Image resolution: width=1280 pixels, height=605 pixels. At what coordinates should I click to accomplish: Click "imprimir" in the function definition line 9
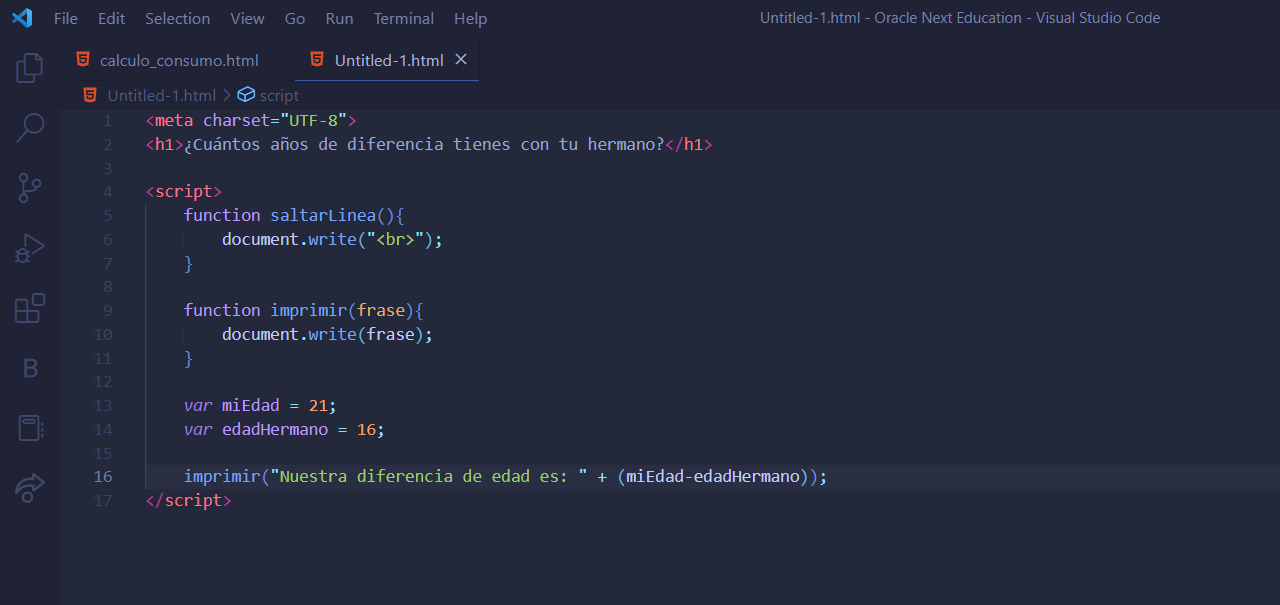point(309,310)
